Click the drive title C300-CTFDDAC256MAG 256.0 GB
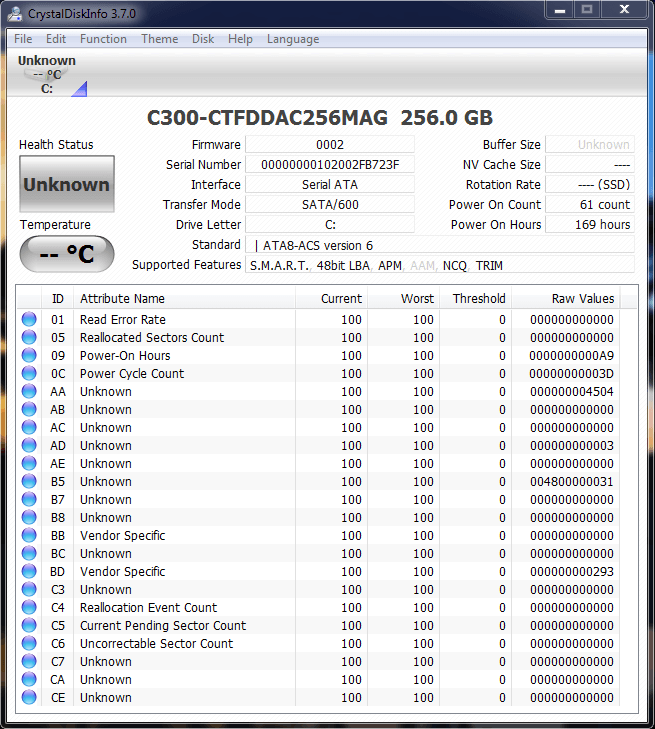The width and height of the screenshot is (655, 729). (320, 118)
